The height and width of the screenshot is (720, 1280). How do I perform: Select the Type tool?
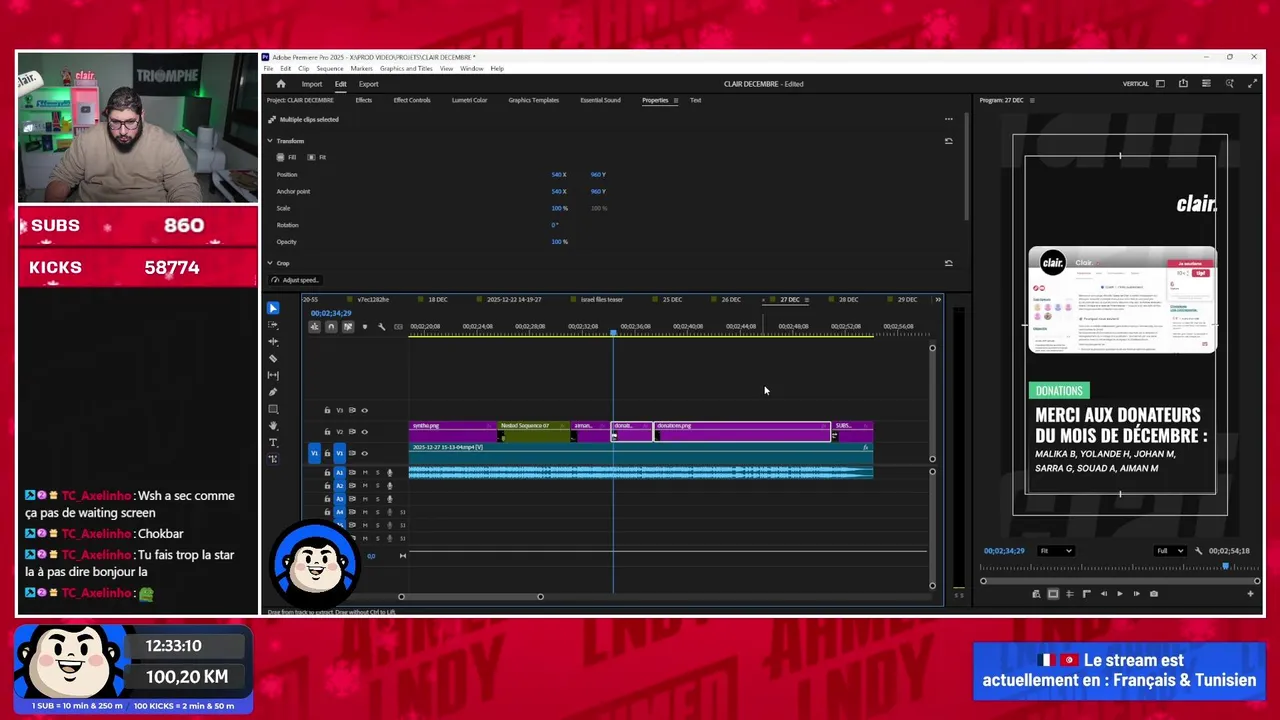point(273,442)
